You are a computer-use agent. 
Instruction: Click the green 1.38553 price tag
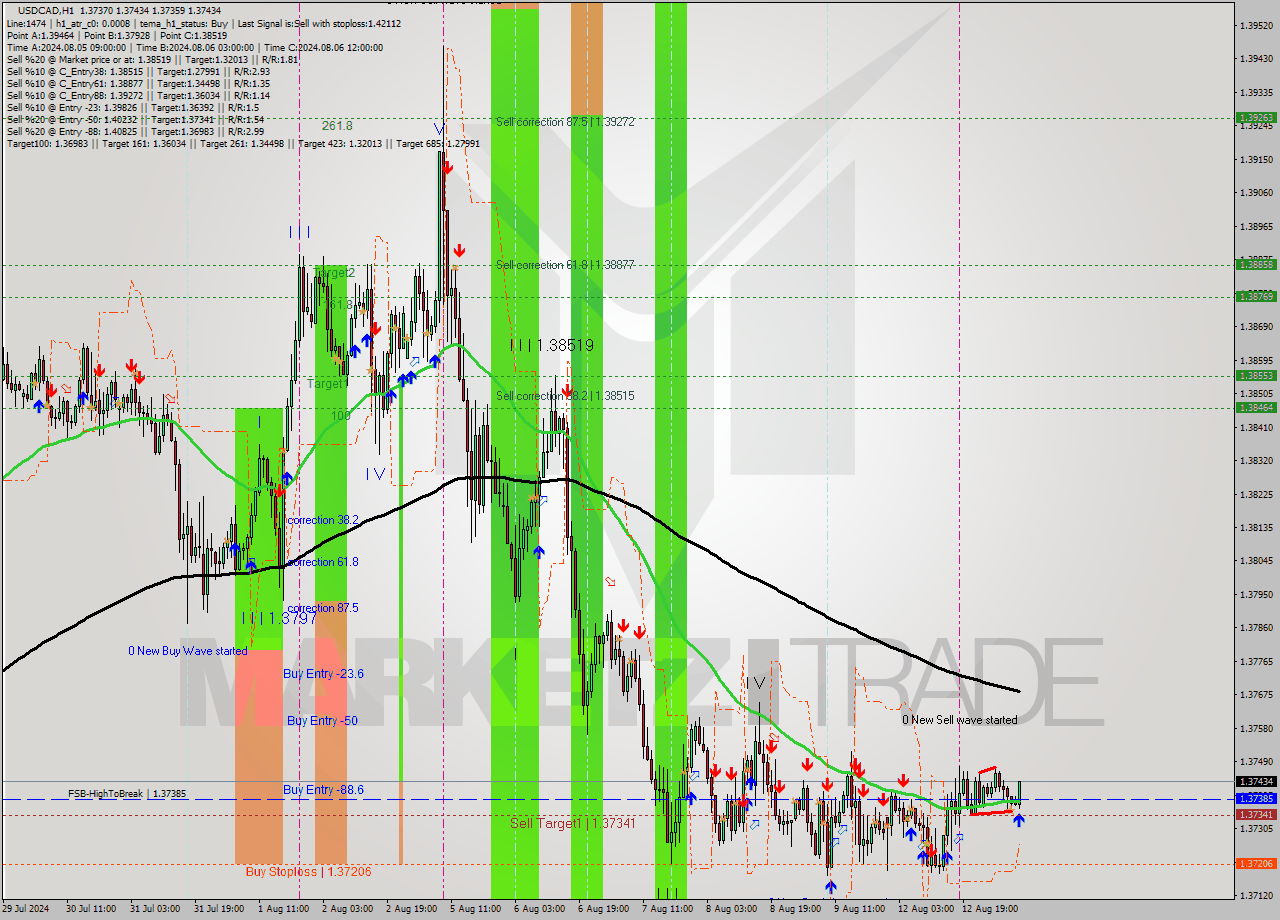1256,376
